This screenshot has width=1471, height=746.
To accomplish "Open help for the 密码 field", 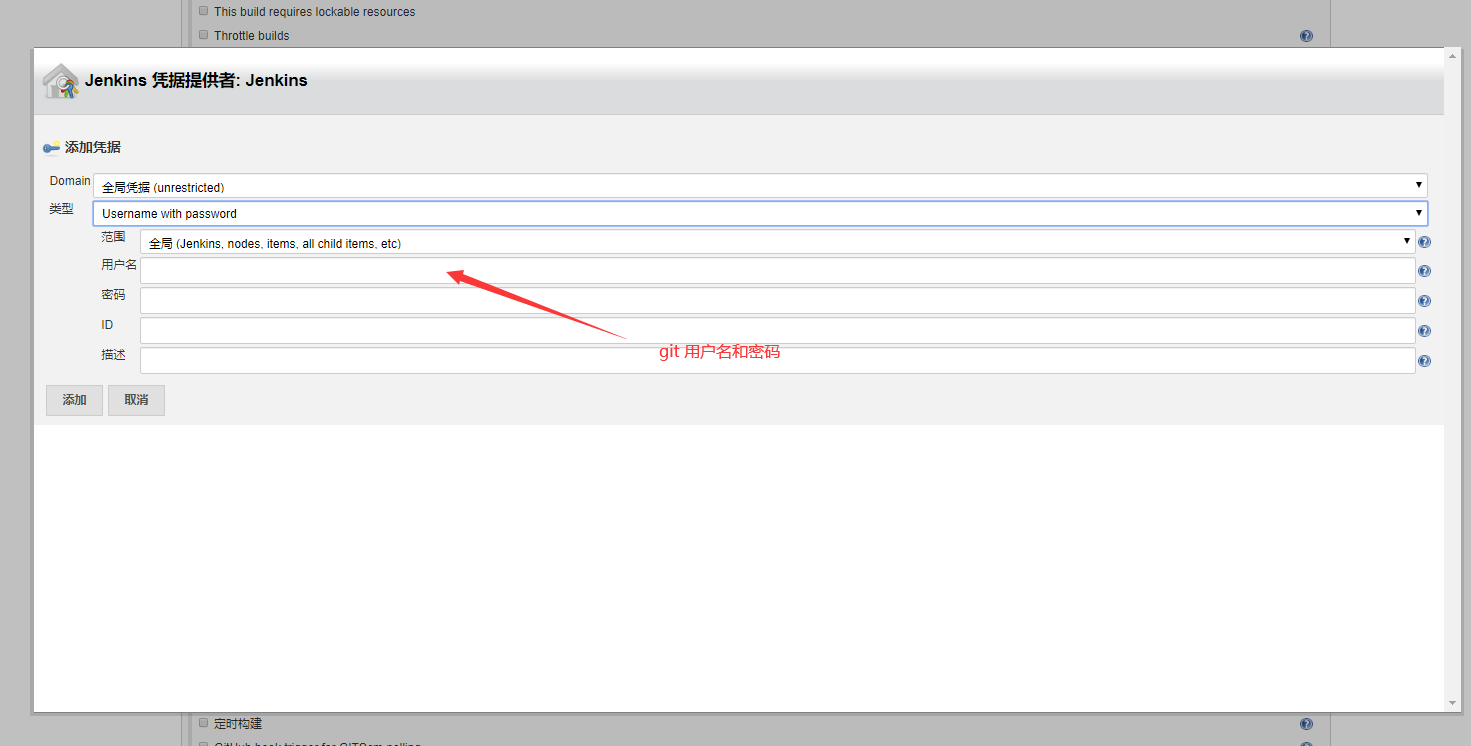I will (x=1424, y=301).
